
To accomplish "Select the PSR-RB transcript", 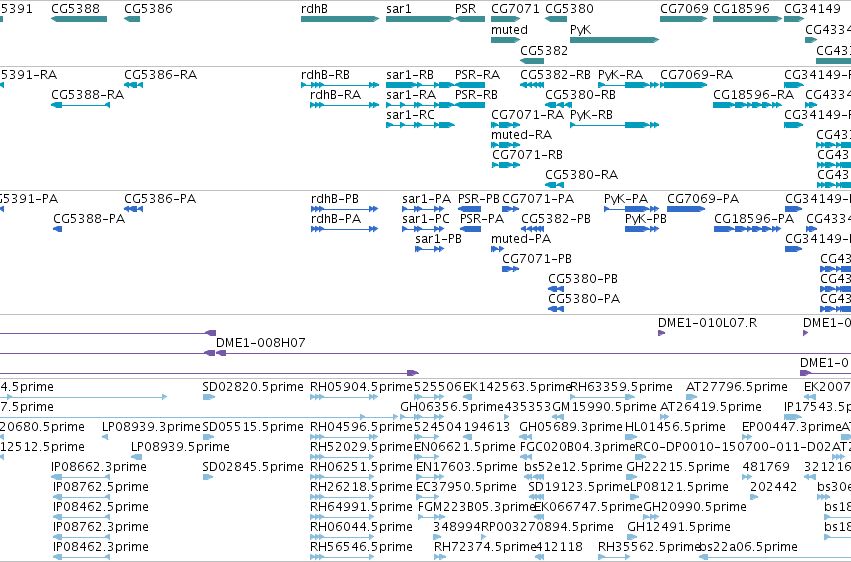I will (470, 105).
